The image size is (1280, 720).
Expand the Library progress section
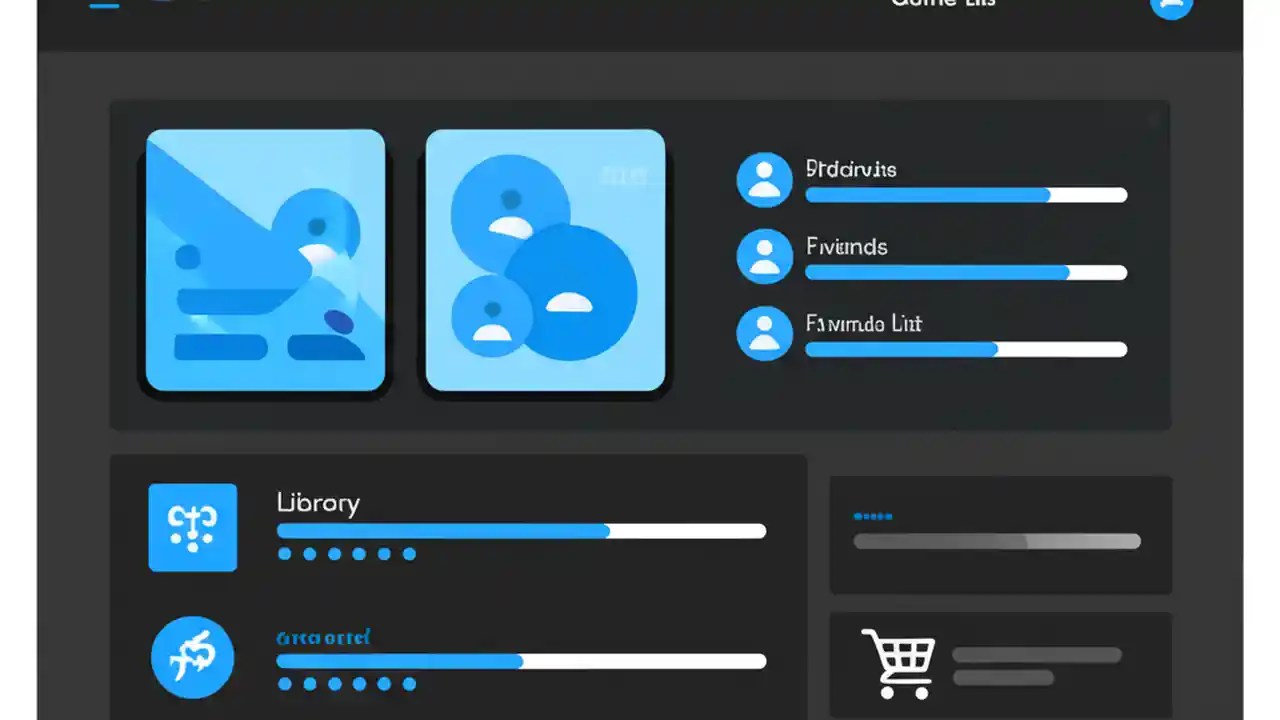click(x=520, y=531)
